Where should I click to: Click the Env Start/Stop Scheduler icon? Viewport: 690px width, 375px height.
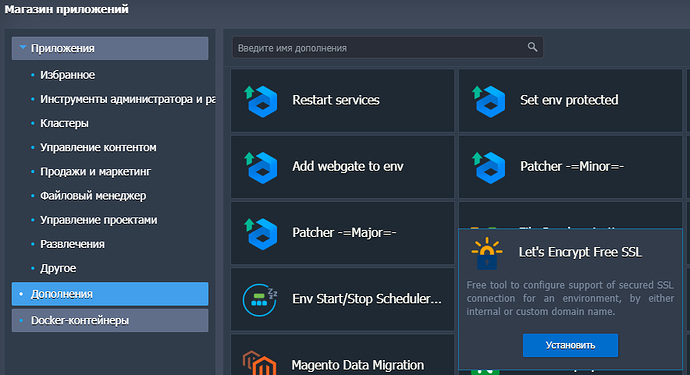coord(260,300)
